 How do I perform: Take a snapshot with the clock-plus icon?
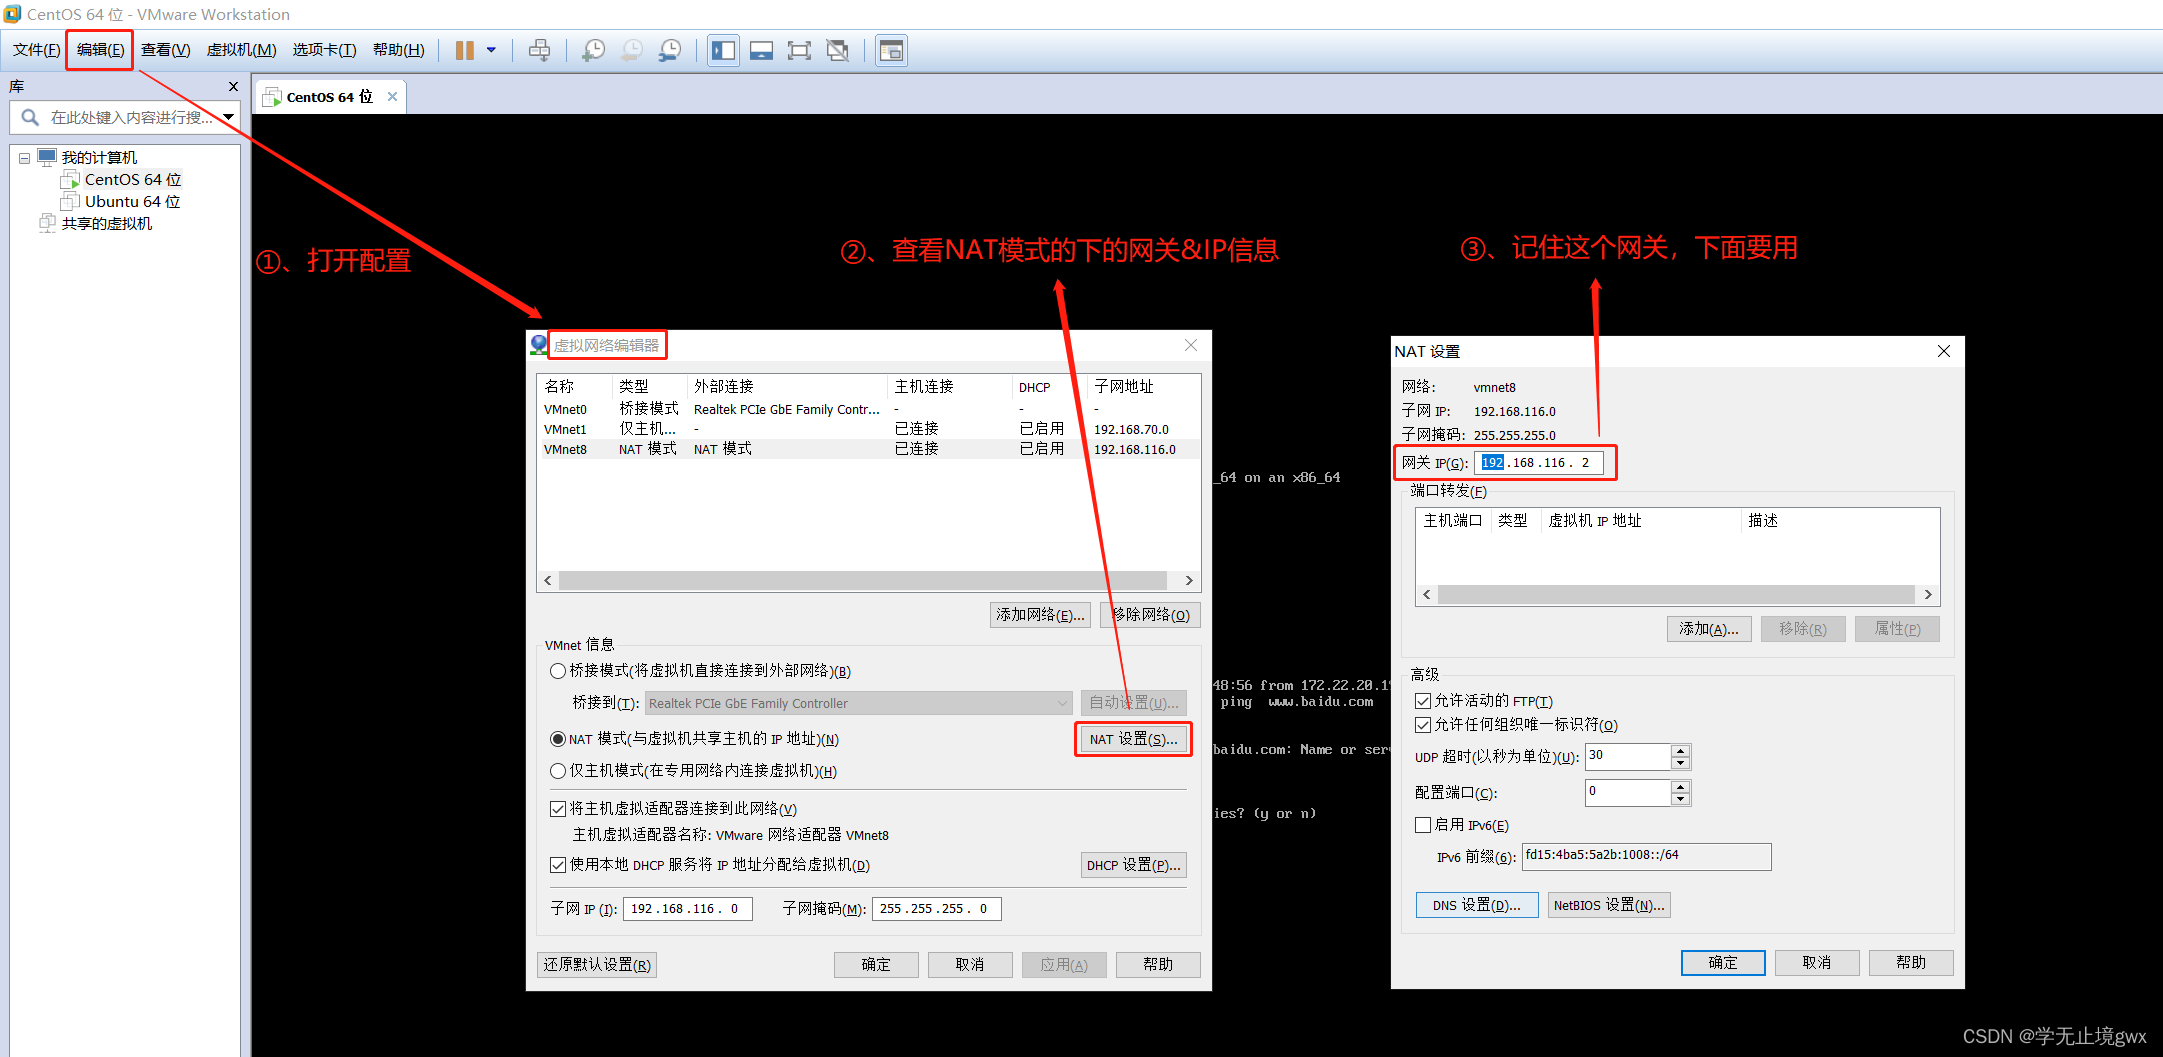[594, 50]
